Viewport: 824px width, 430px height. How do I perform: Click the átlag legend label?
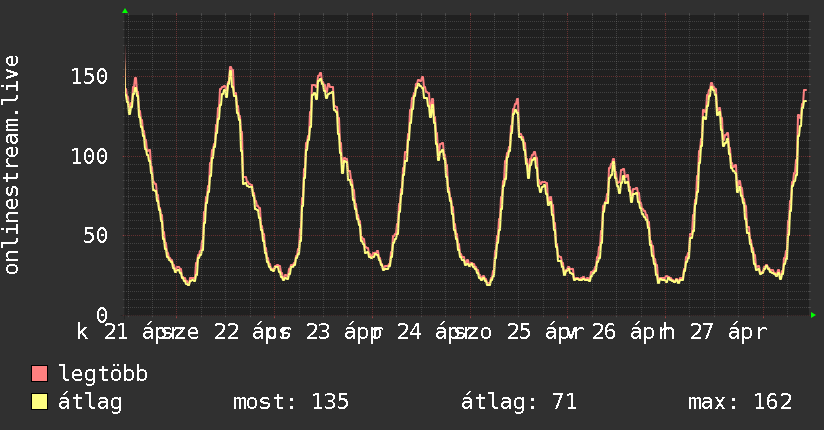click(x=90, y=402)
